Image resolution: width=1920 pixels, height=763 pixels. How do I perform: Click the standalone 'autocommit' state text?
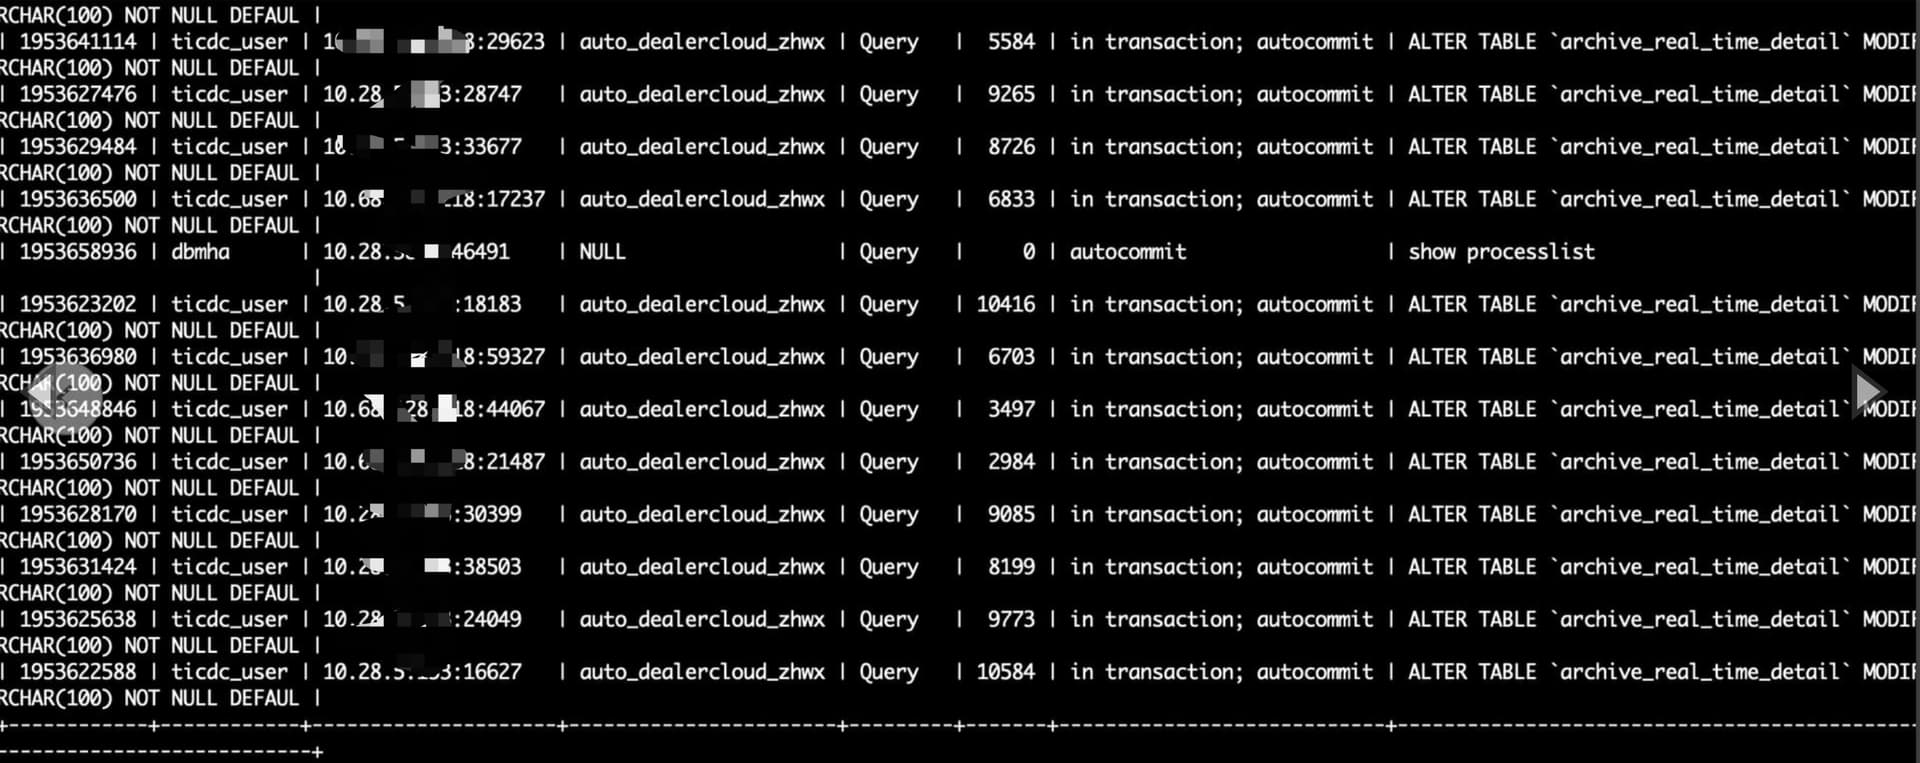1128,252
